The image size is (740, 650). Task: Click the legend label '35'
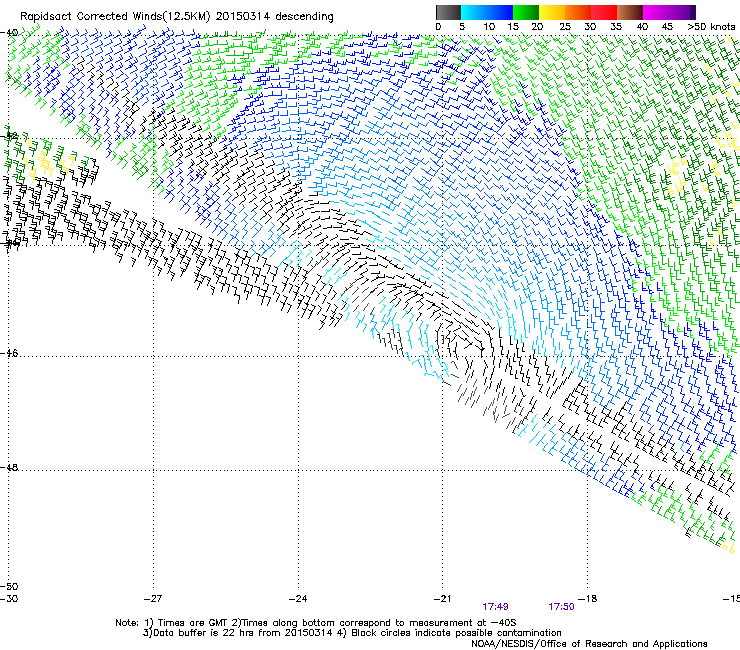click(616, 26)
